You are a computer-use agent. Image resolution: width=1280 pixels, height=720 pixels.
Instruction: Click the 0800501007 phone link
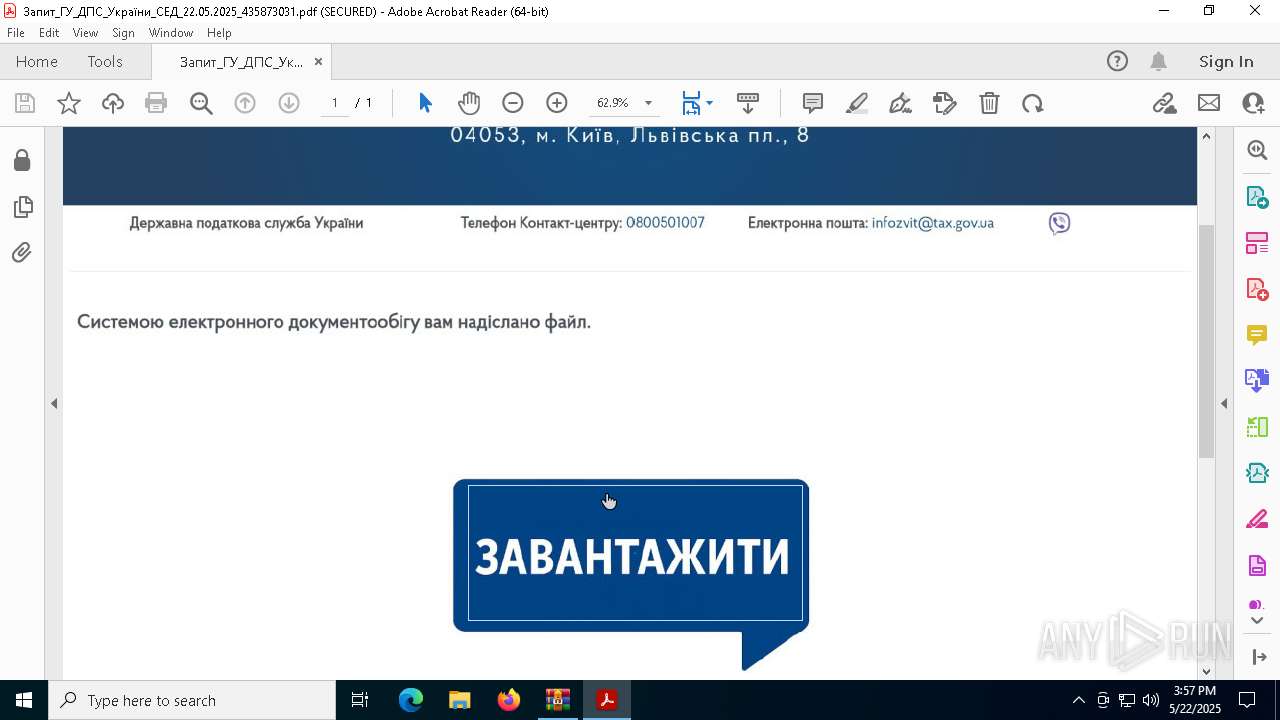(x=665, y=223)
